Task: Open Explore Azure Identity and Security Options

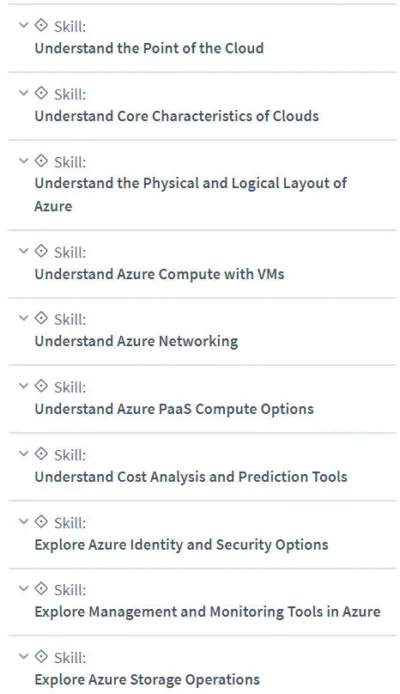Action: tap(181, 544)
